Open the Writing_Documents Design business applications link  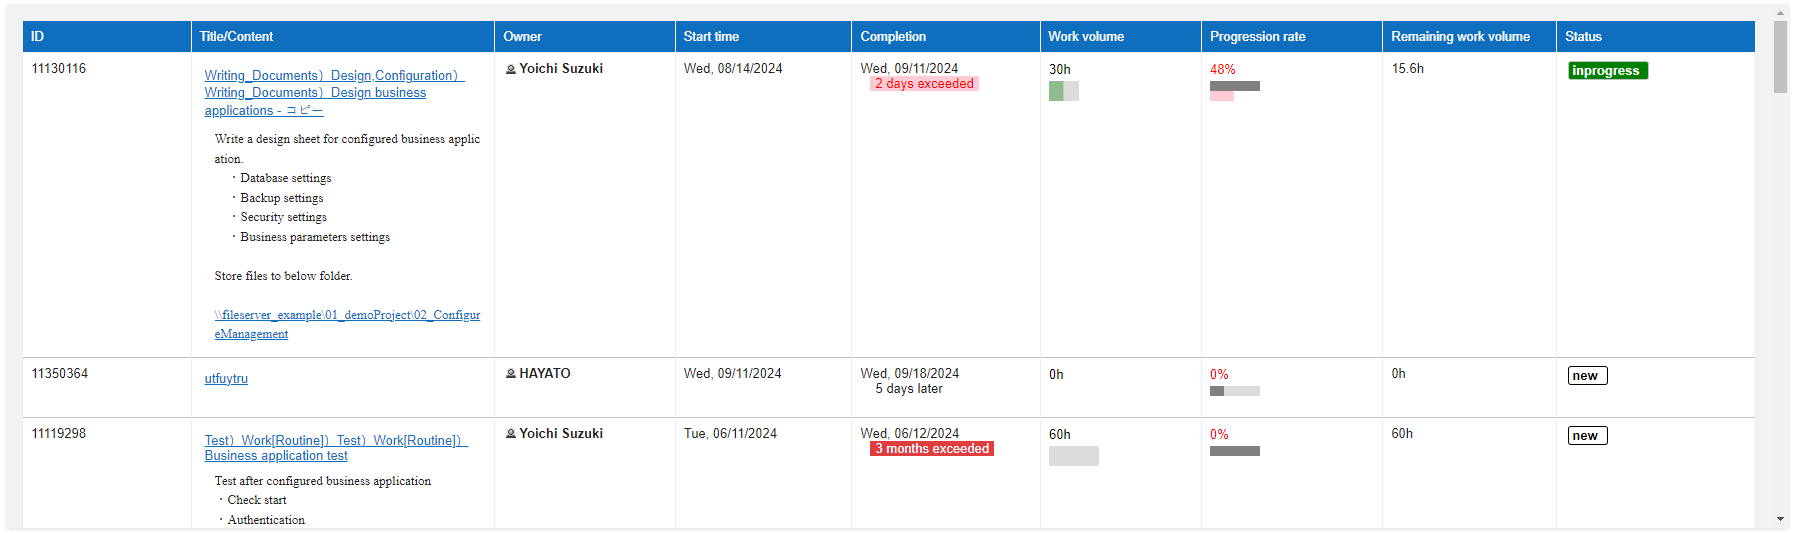tap(335, 93)
